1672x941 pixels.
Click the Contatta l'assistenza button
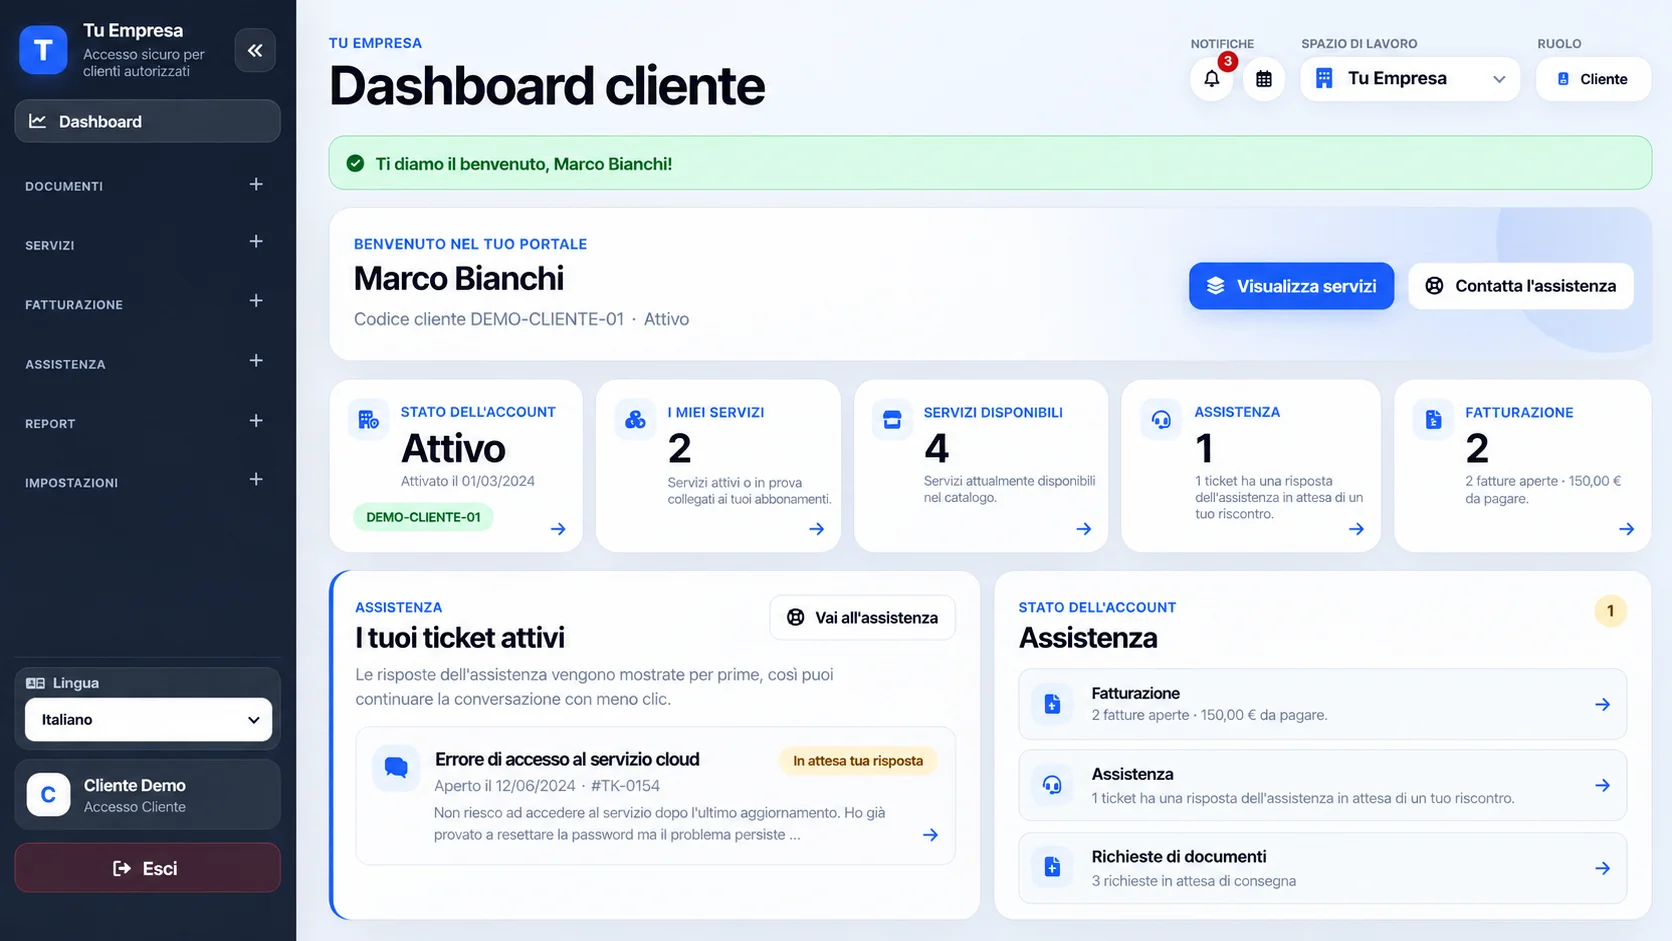pos(1521,286)
